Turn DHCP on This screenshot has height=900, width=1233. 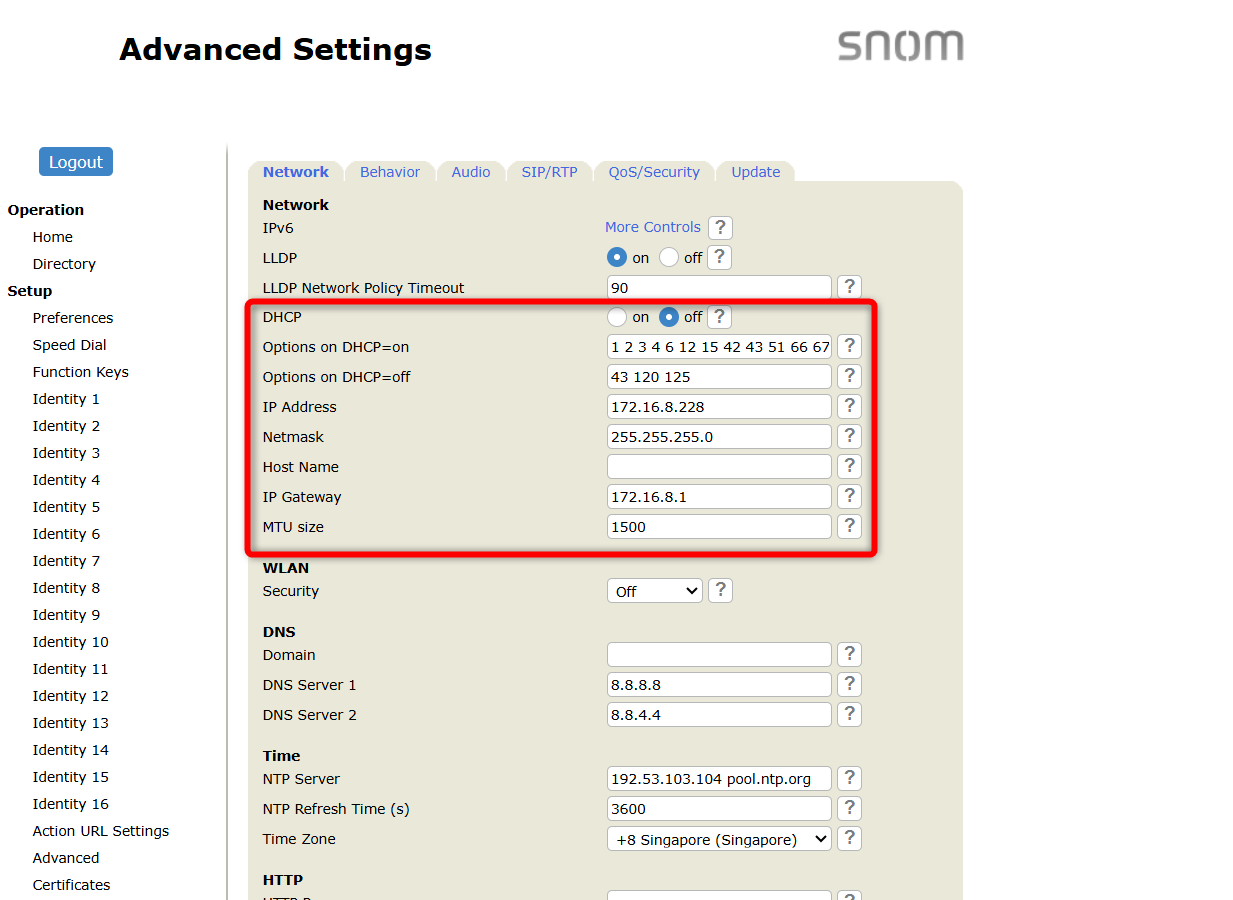click(x=617, y=317)
